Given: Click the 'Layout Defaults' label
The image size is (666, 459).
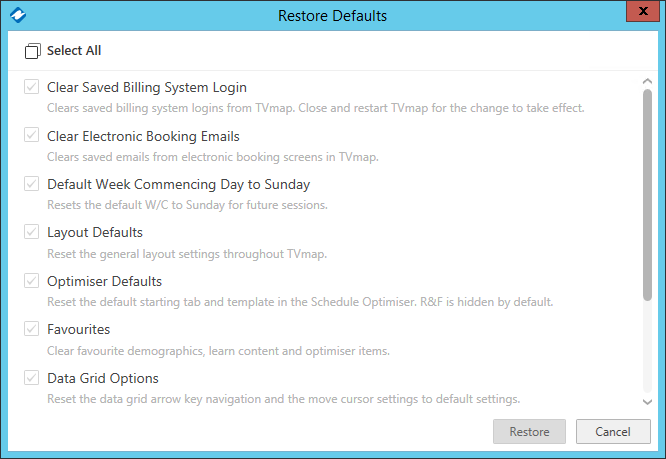Looking at the screenshot, I should [95, 232].
